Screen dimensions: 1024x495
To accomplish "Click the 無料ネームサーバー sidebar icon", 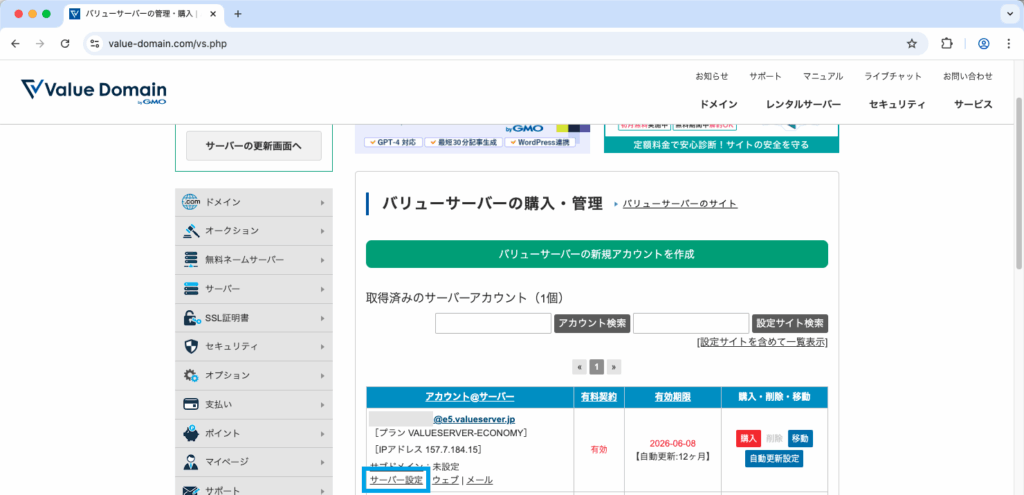I will (191, 260).
